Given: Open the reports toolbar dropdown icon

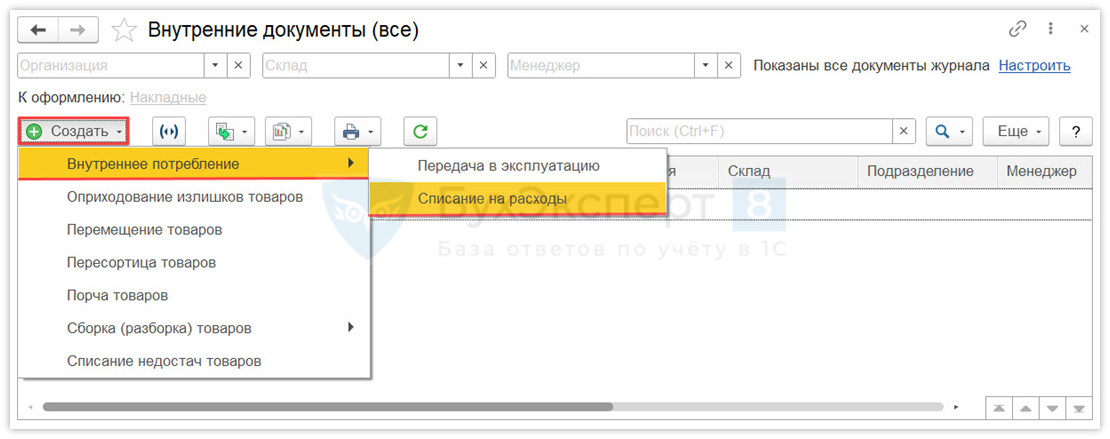Looking at the screenshot, I should coord(289,131).
